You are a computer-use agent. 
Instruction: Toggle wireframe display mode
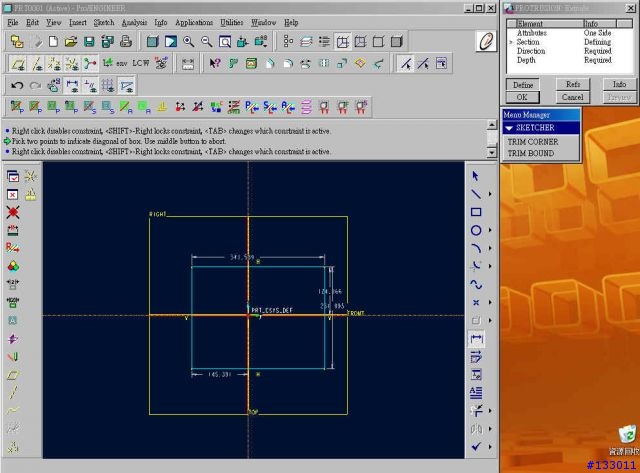pos(342,41)
